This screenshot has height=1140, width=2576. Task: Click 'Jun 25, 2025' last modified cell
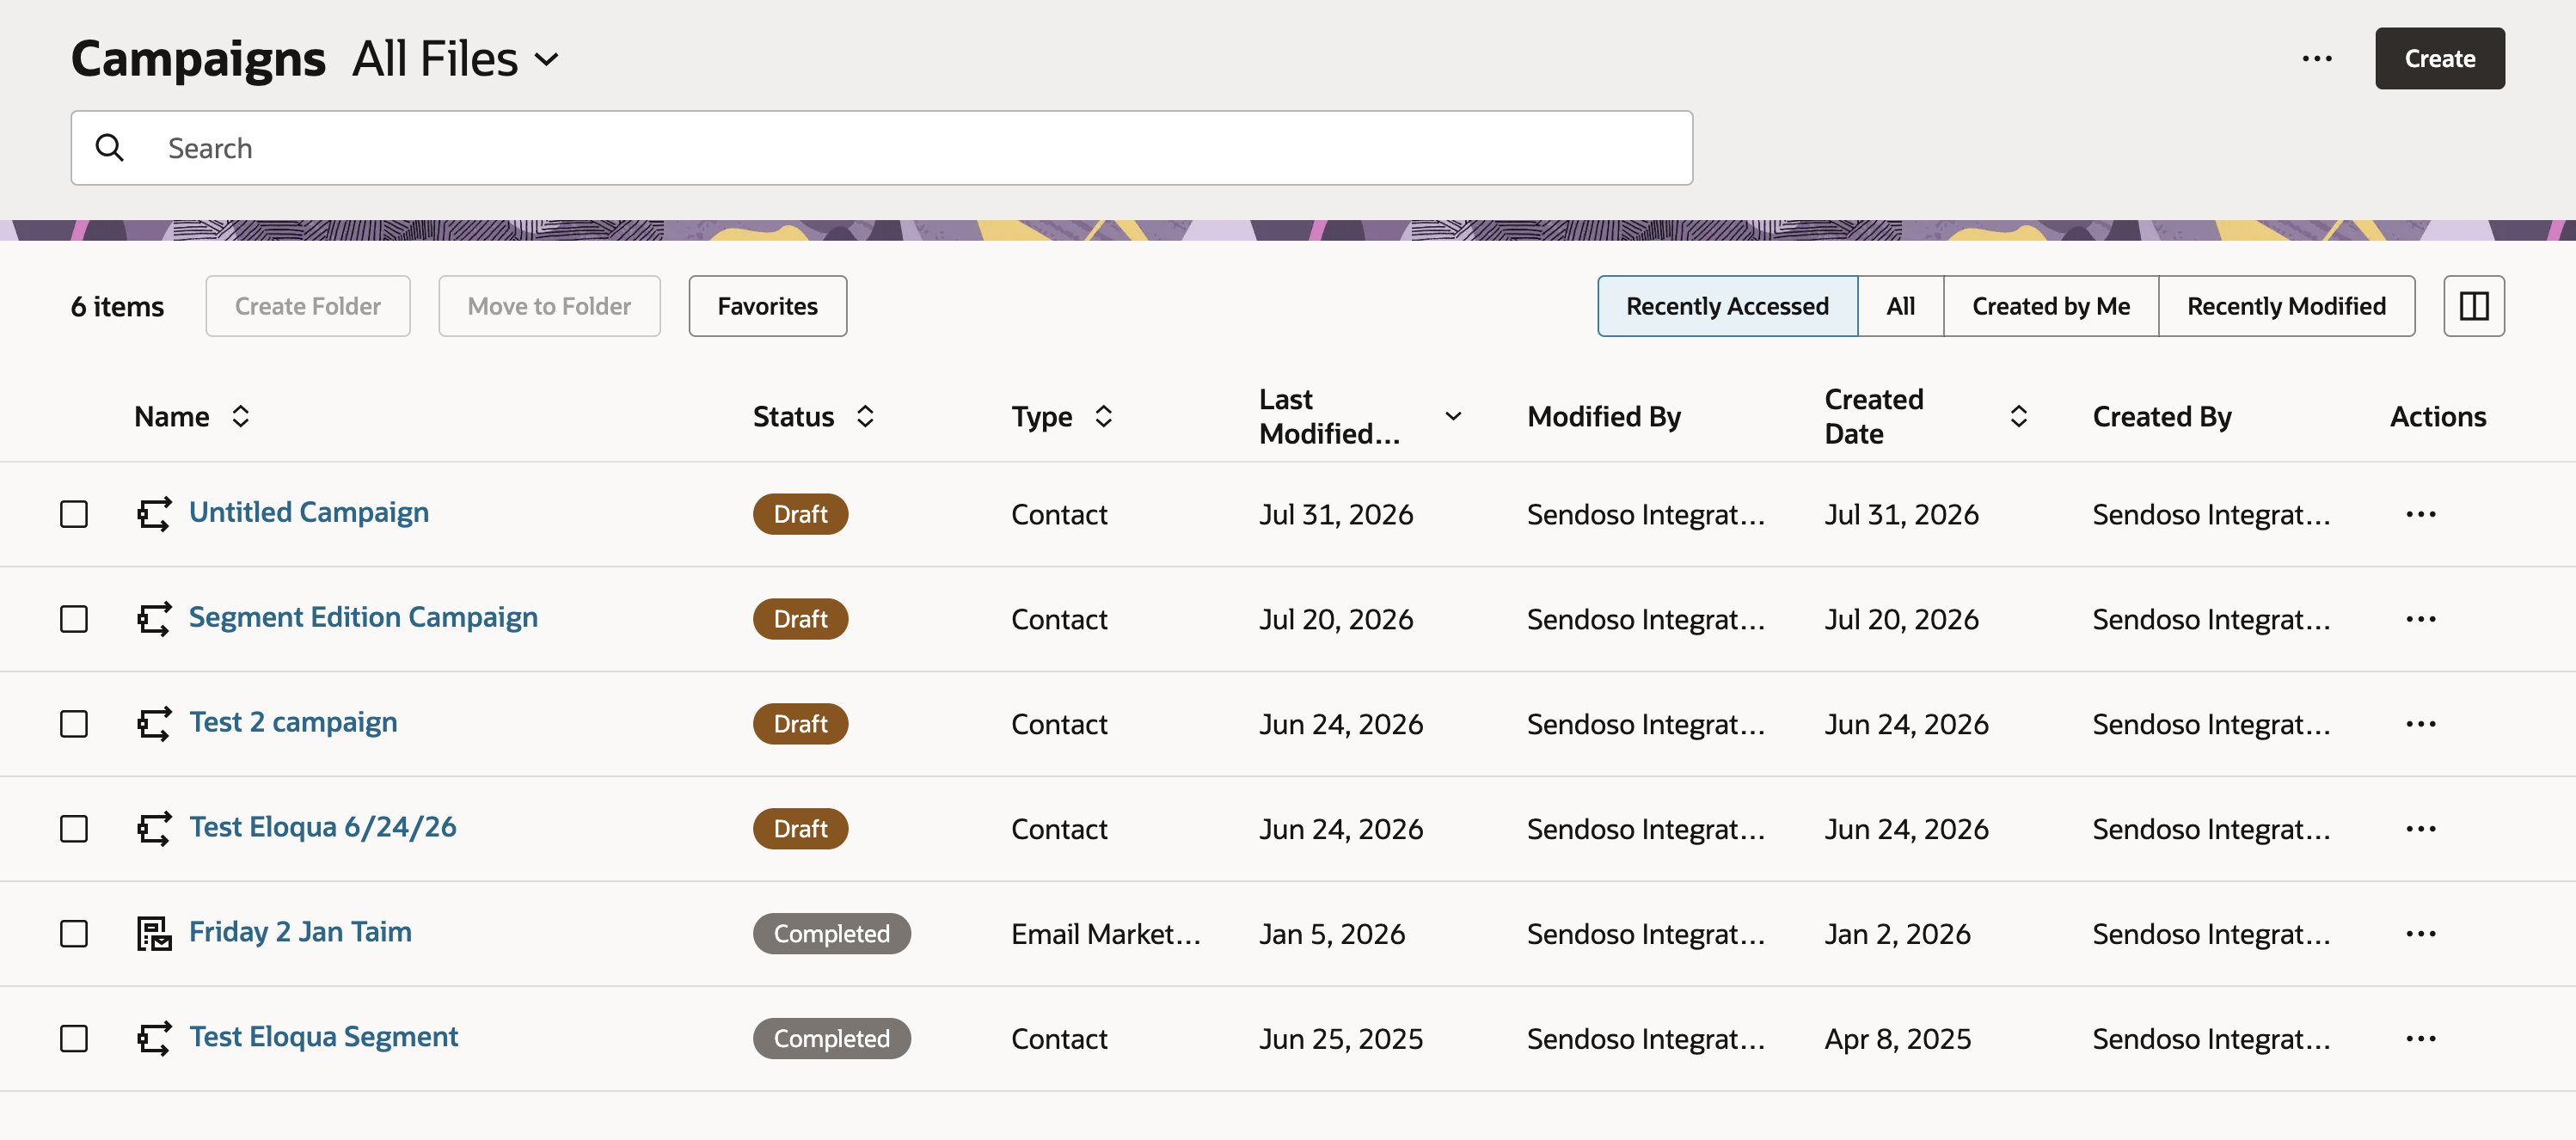pos(1341,1039)
